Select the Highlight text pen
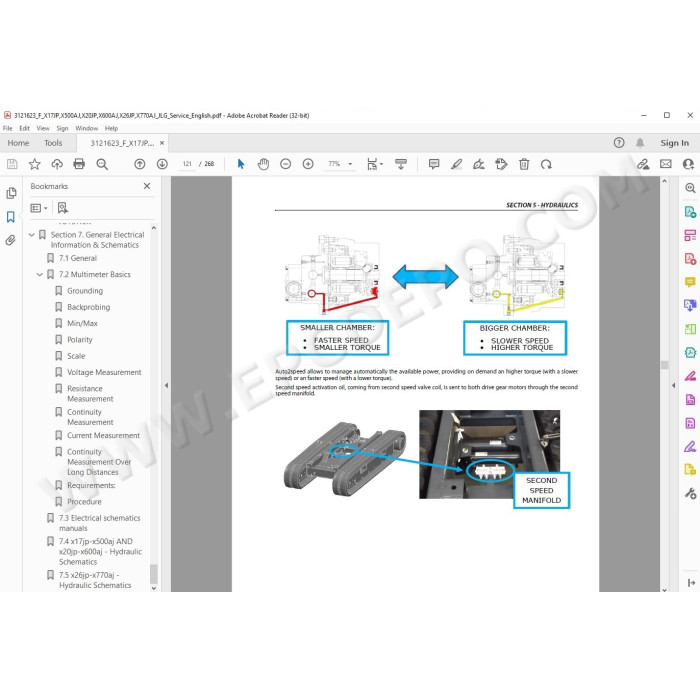 click(x=456, y=164)
